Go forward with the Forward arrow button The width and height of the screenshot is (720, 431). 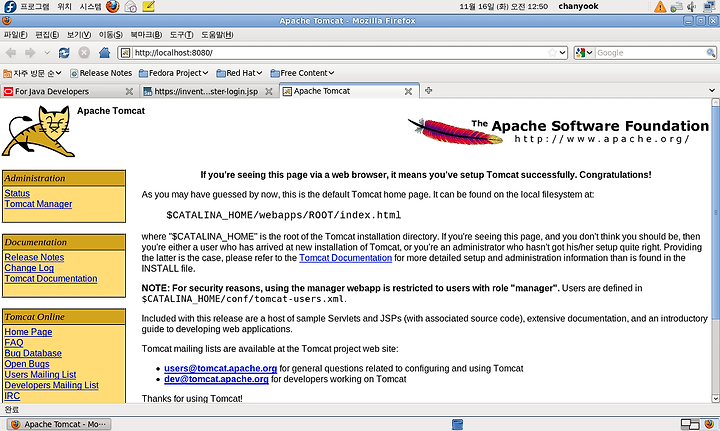(30, 53)
